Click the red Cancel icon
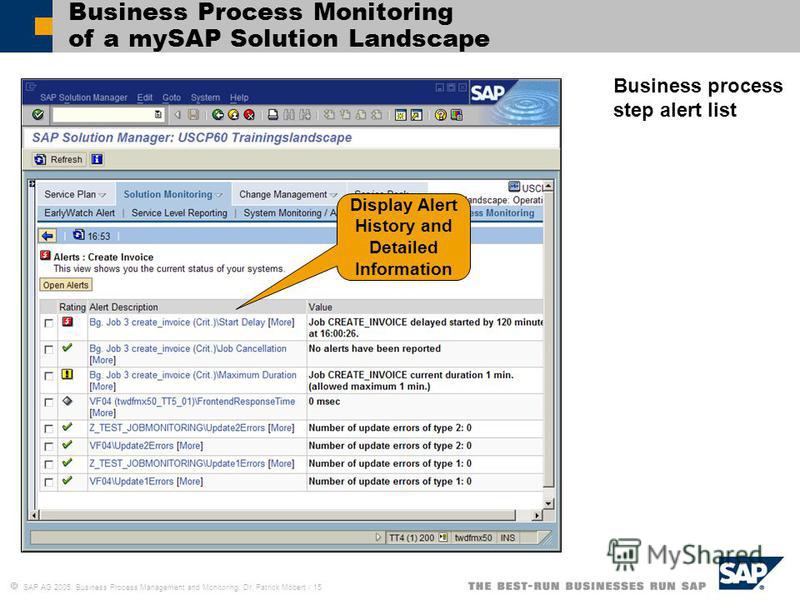Viewport: 800px width, 600px height. [x=249, y=115]
